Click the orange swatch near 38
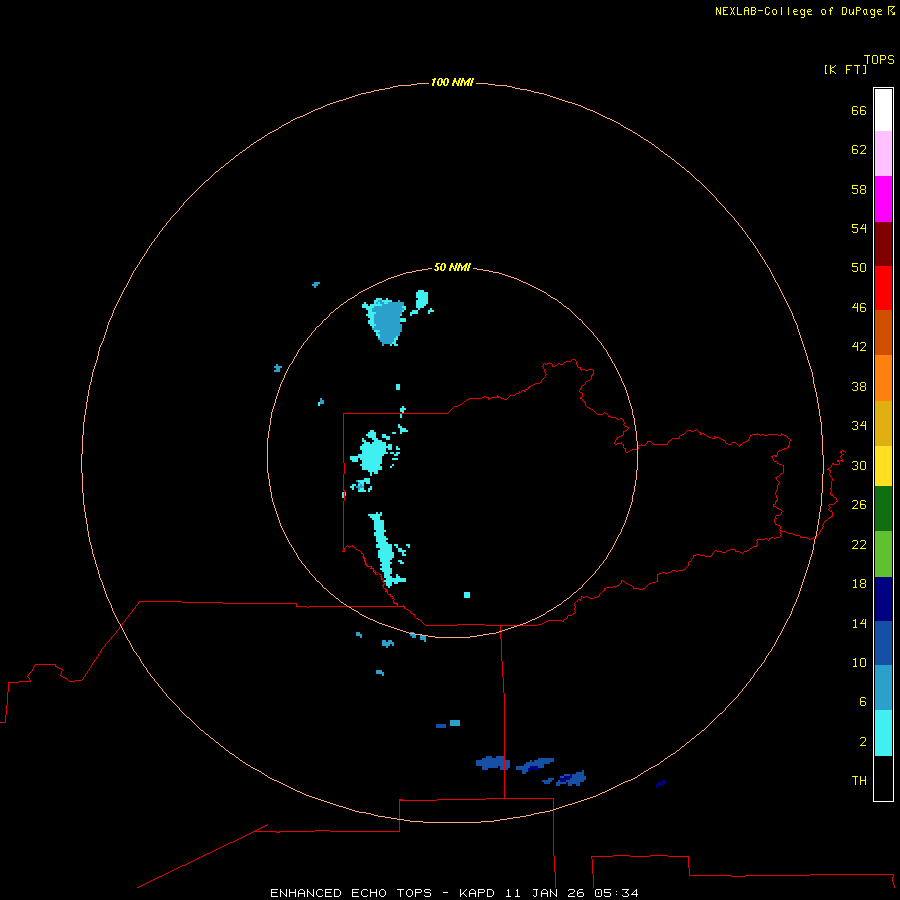The width and height of the screenshot is (900, 900). tap(883, 378)
